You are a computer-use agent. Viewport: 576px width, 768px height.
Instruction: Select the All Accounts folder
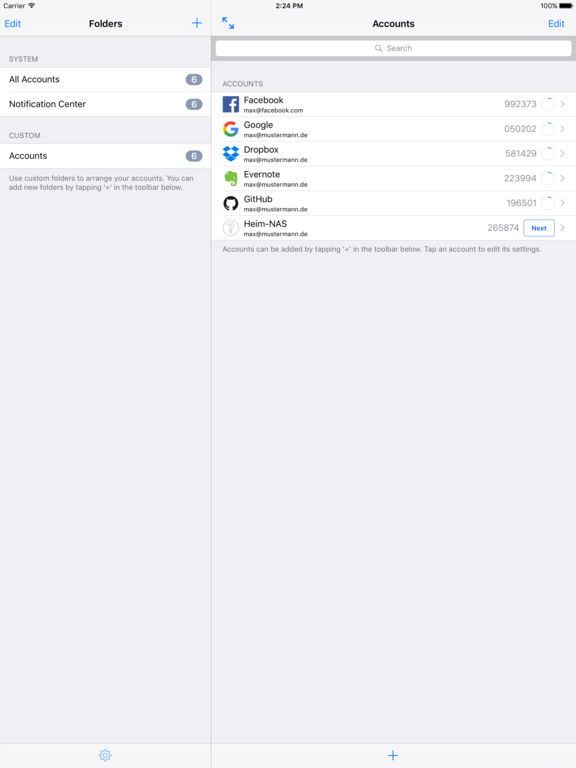[105, 79]
